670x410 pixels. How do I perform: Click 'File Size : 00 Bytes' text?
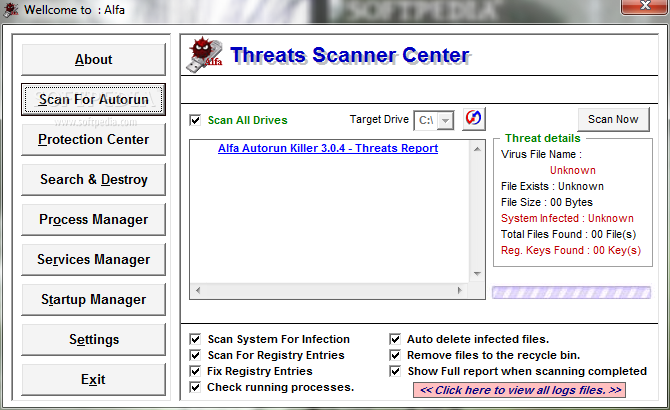(x=547, y=202)
